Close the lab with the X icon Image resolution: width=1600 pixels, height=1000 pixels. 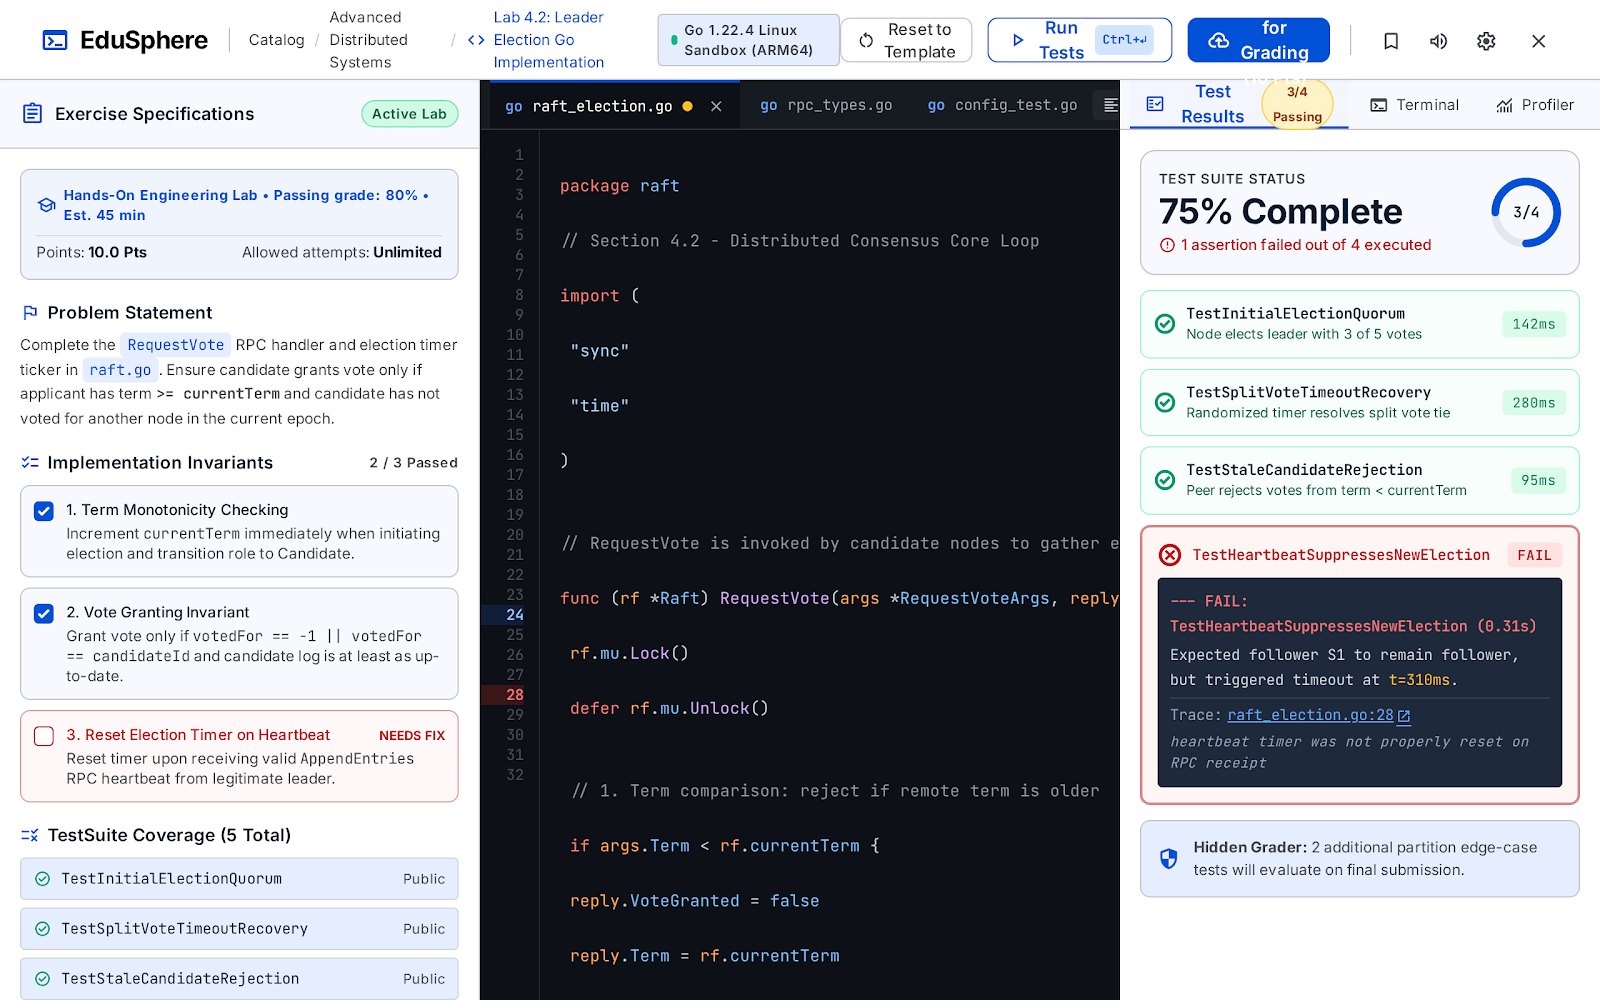click(x=1539, y=41)
